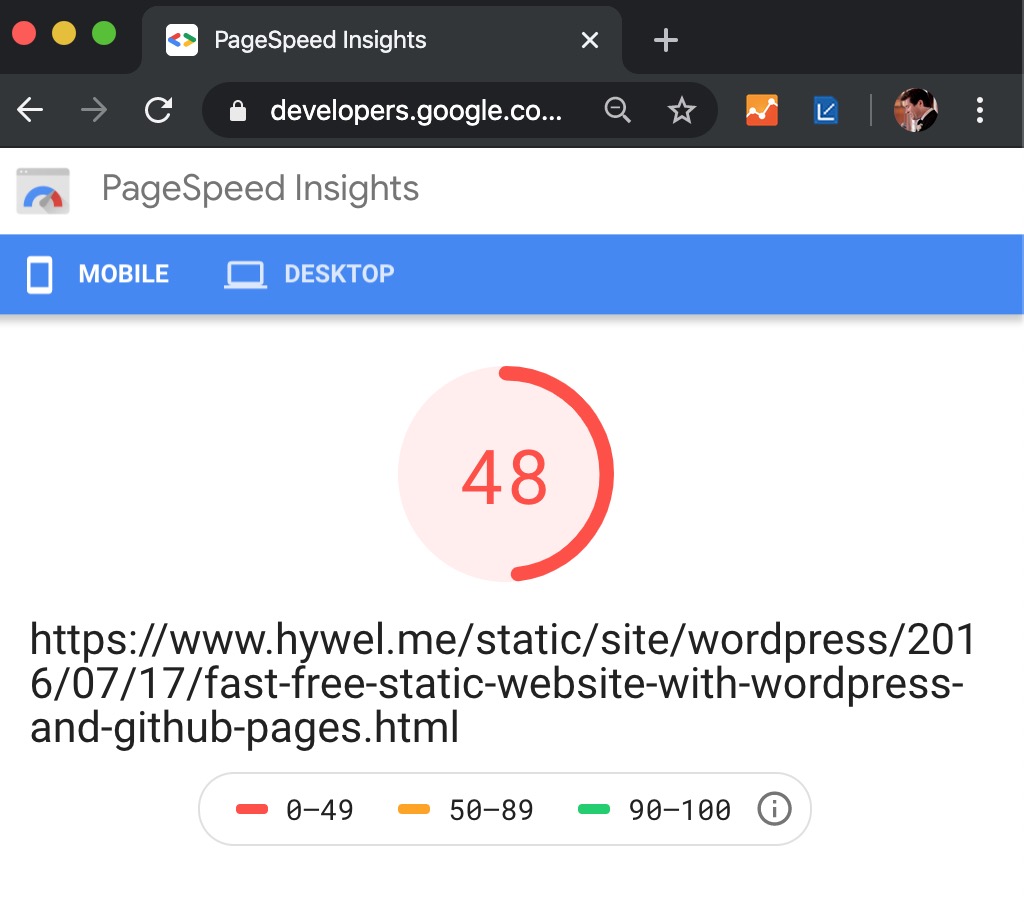This screenshot has width=1024, height=922.
Task: Click the red 0–49 legend swatch
Action: point(252,809)
